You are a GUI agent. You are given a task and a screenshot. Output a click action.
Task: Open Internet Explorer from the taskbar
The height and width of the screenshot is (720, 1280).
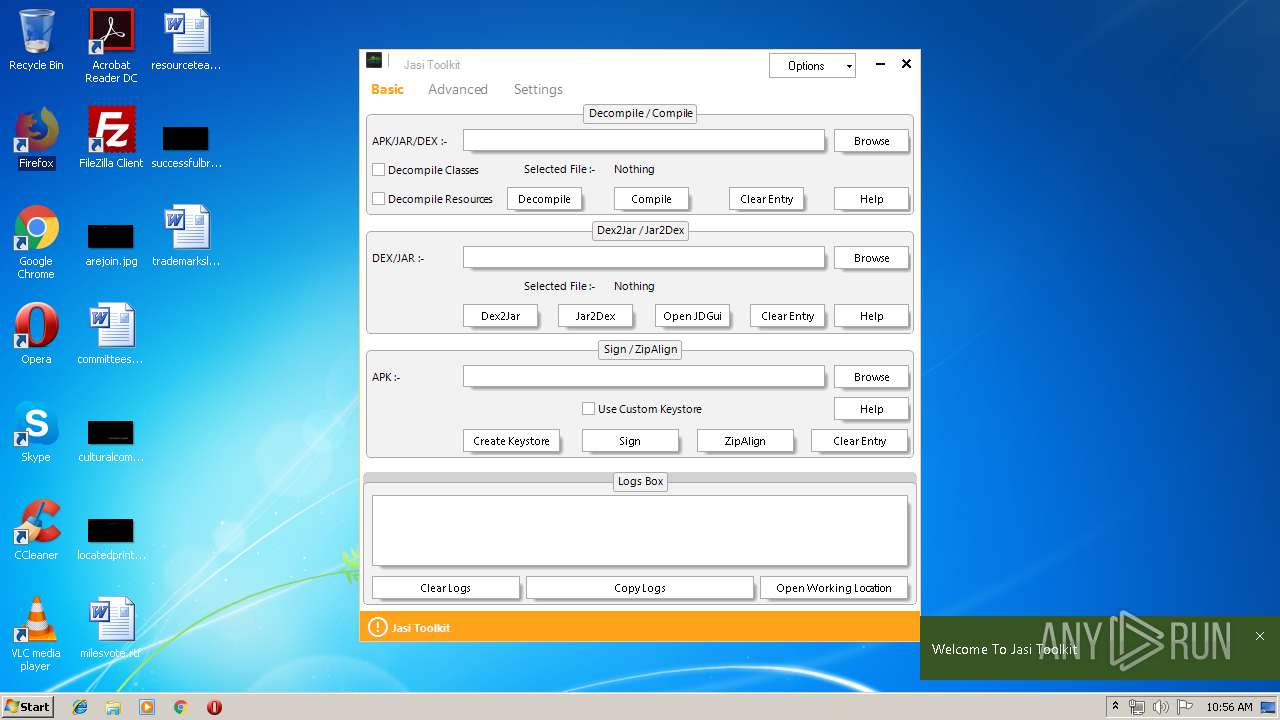click(x=80, y=707)
